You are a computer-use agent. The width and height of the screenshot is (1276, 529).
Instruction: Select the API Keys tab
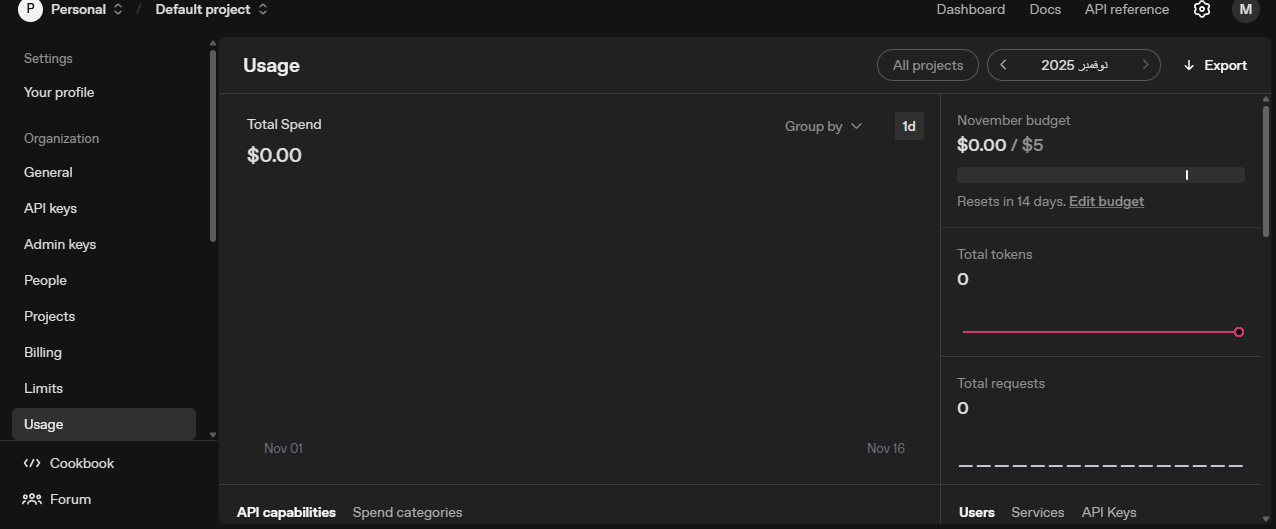point(1109,512)
